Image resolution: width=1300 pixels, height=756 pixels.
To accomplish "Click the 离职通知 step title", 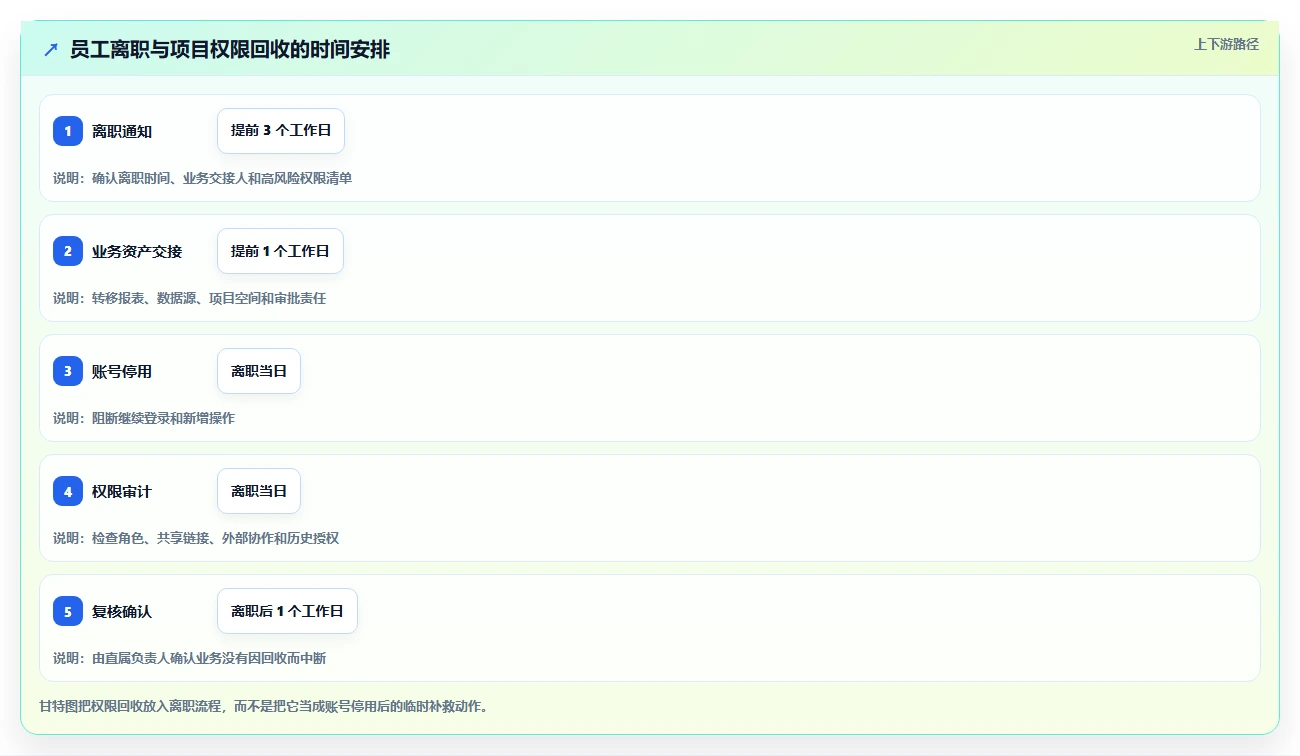I will click(122, 131).
